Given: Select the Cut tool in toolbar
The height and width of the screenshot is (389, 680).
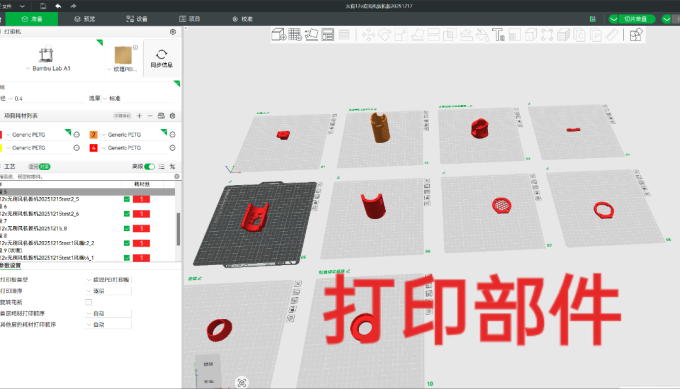Looking at the screenshot, I should 434,35.
